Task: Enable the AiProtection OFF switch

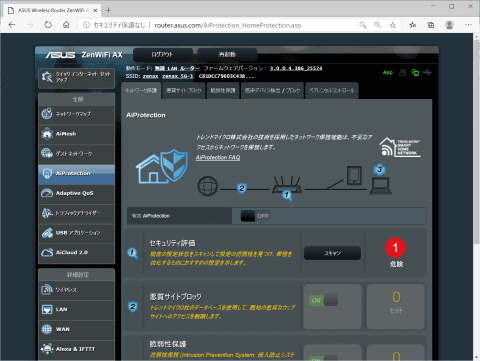Action: pyautogui.click(x=255, y=216)
